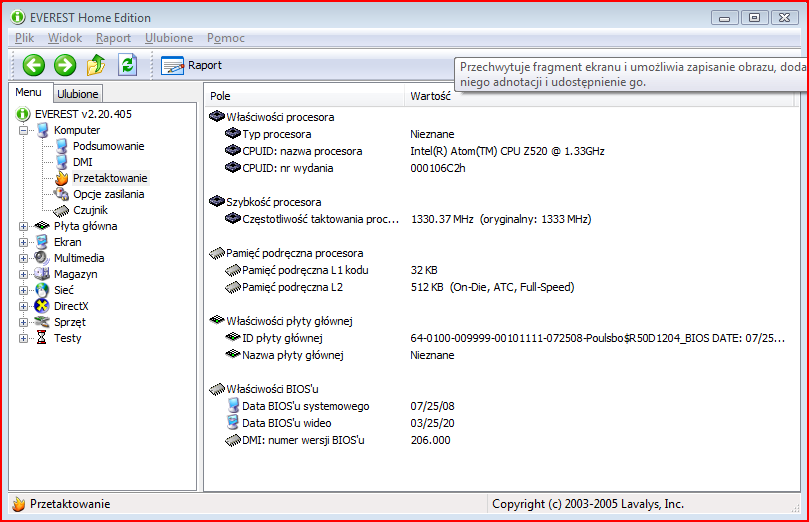Expand the Ekran node

tap(23, 242)
